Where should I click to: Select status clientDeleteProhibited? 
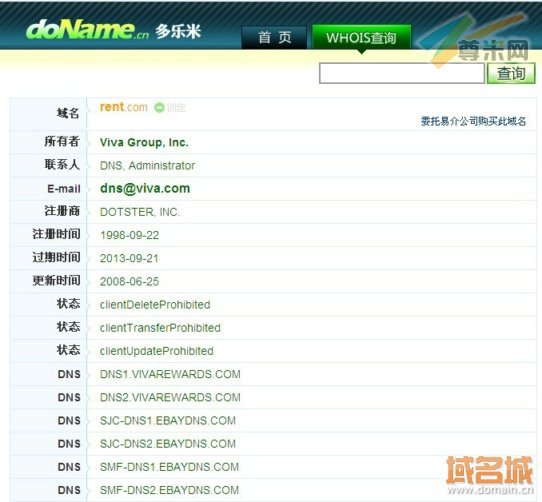click(x=155, y=305)
